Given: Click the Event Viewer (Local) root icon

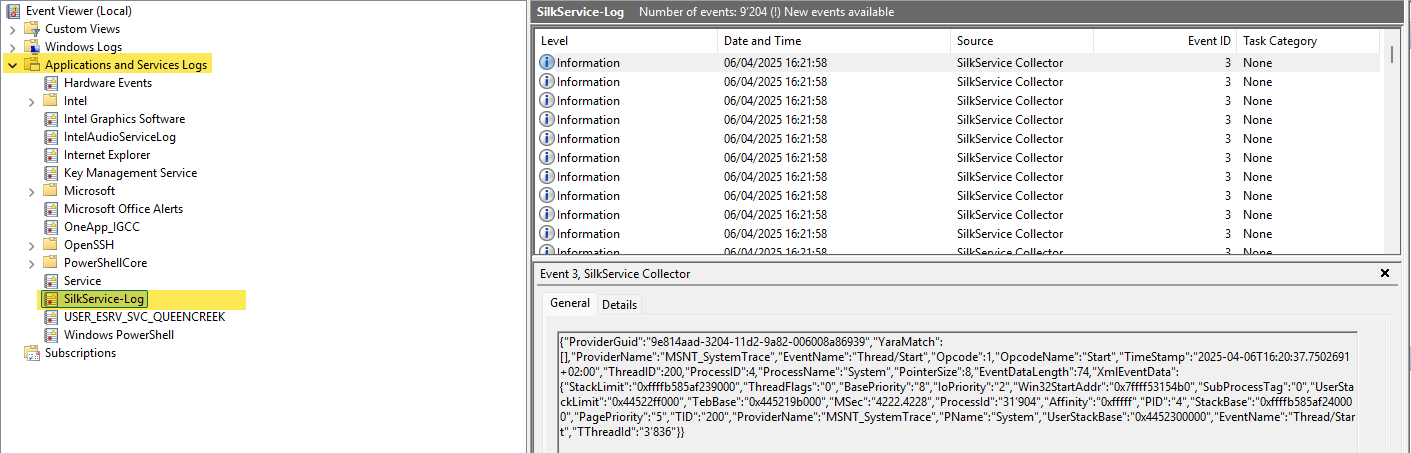Looking at the screenshot, I should 13,11.
